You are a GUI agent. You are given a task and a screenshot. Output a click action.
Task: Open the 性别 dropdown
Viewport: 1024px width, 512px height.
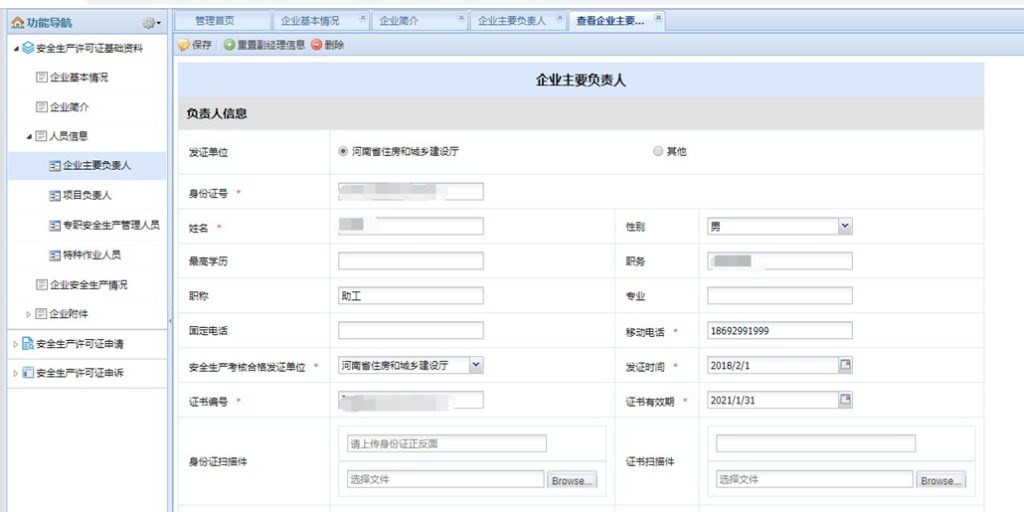tap(845, 227)
